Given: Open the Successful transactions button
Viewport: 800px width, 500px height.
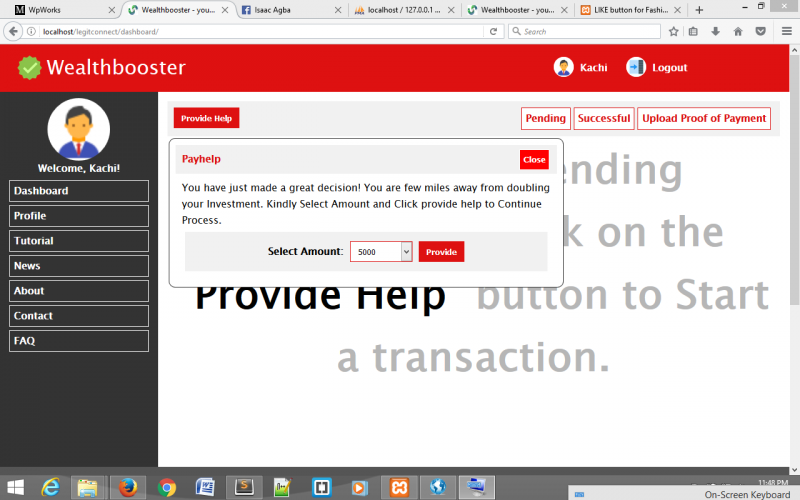Looking at the screenshot, I should coord(604,118).
